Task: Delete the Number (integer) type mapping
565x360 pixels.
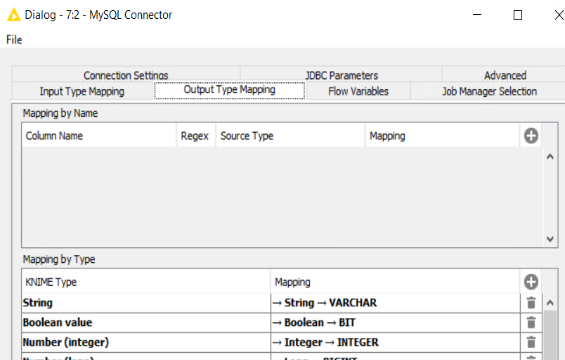Action: pyautogui.click(x=531, y=342)
